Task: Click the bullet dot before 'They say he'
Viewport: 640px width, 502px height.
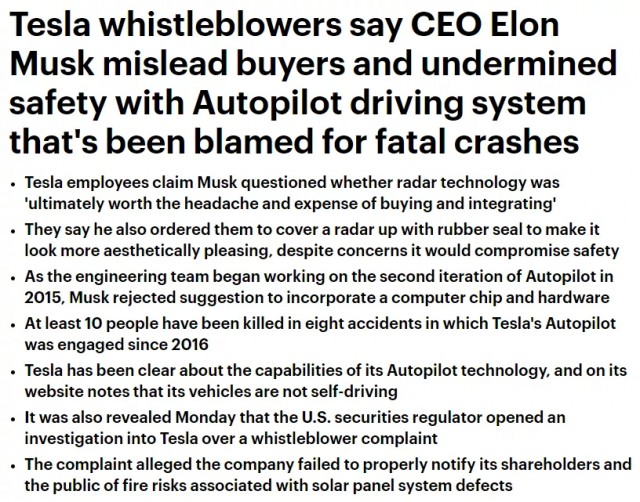Action: [x=13, y=231]
